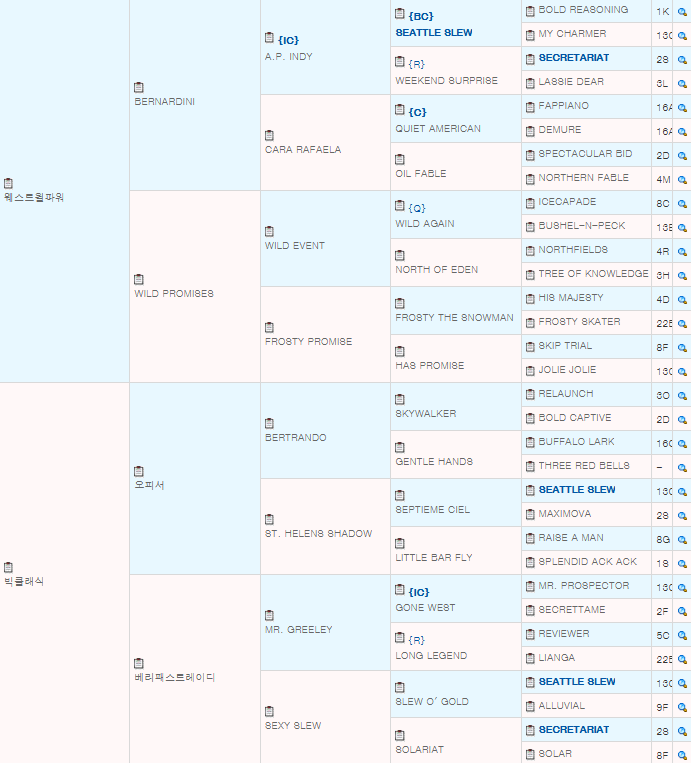
Task: Click the {BC} tag above SEATTLE SLEW
Action: pyautogui.click(x=421, y=16)
